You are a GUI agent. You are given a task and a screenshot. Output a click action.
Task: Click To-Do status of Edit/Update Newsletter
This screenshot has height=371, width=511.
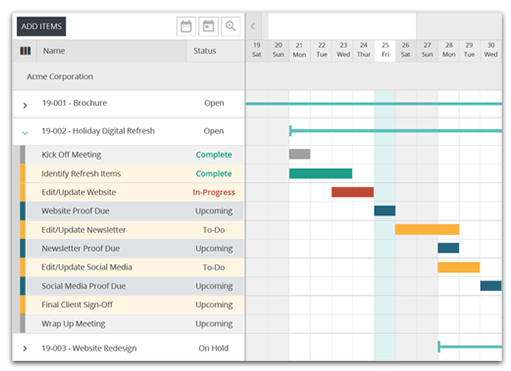click(x=214, y=230)
